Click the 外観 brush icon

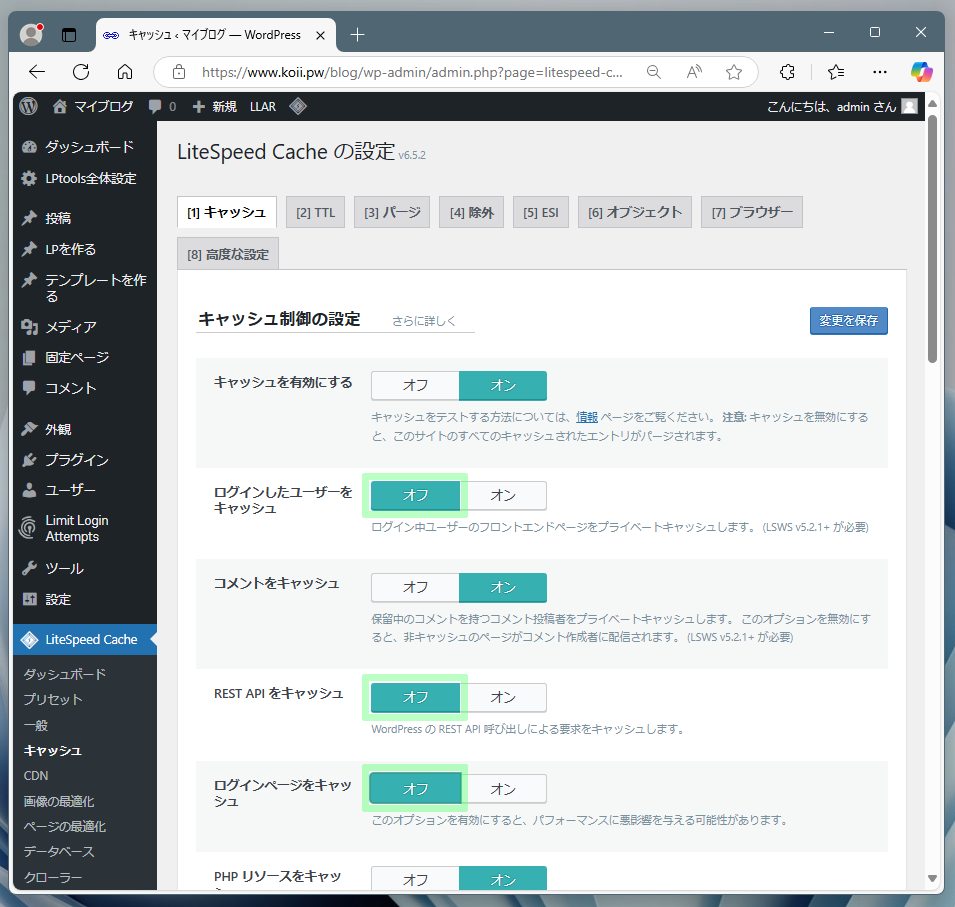[29, 429]
